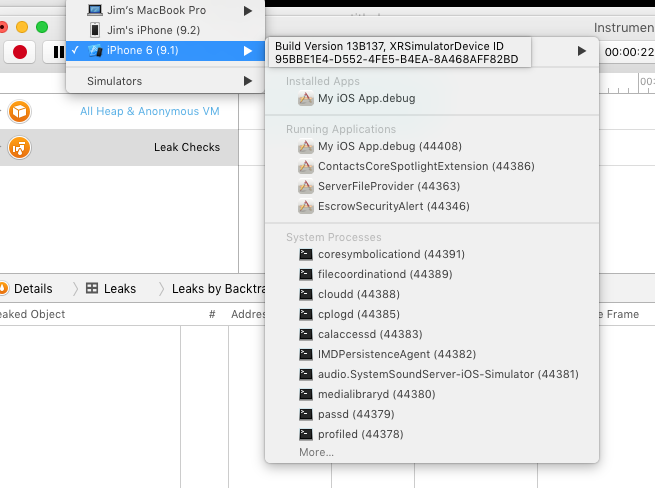Click cplogd terminal icon
This screenshot has height=488, width=655.
(306, 315)
